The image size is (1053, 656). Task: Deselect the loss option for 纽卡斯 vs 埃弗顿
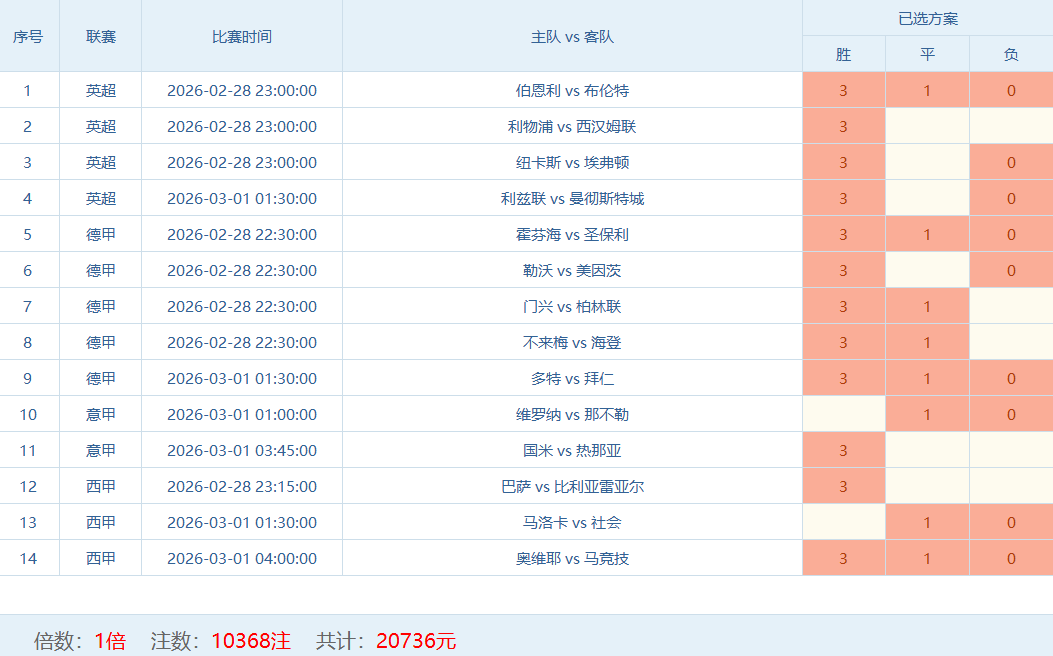(x=1011, y=163)
